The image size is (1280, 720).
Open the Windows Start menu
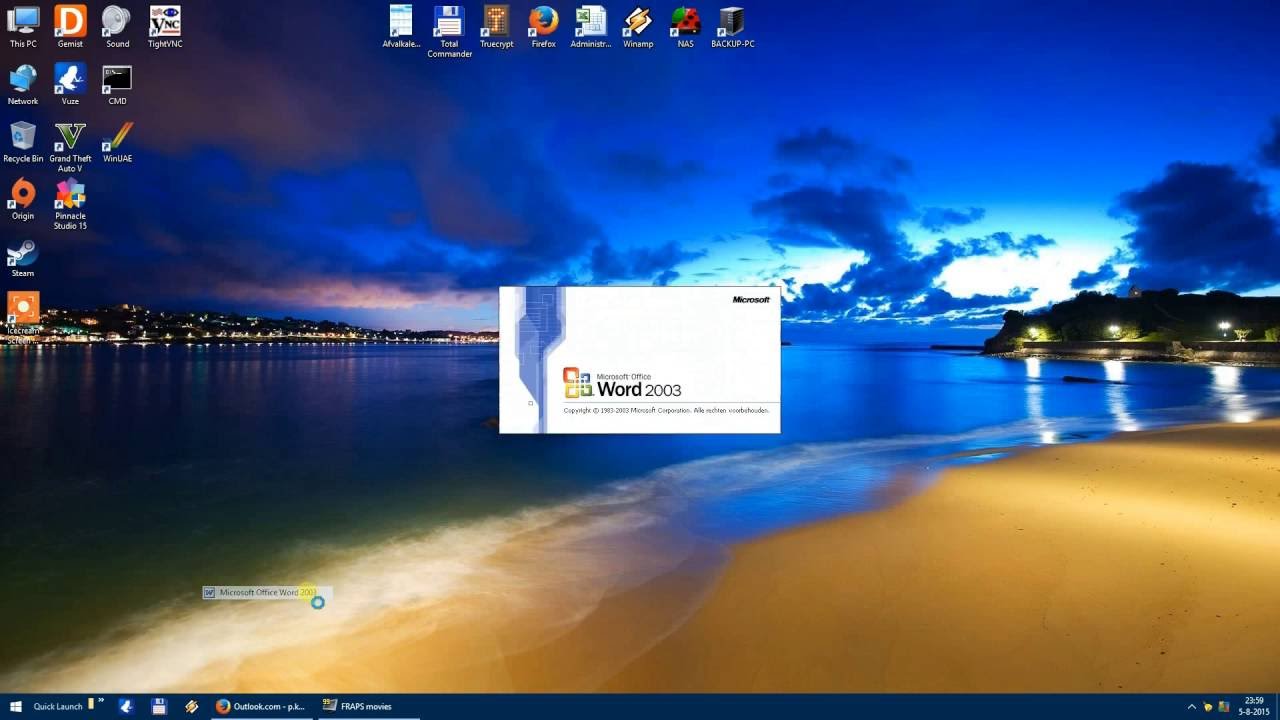click(16, 706)
